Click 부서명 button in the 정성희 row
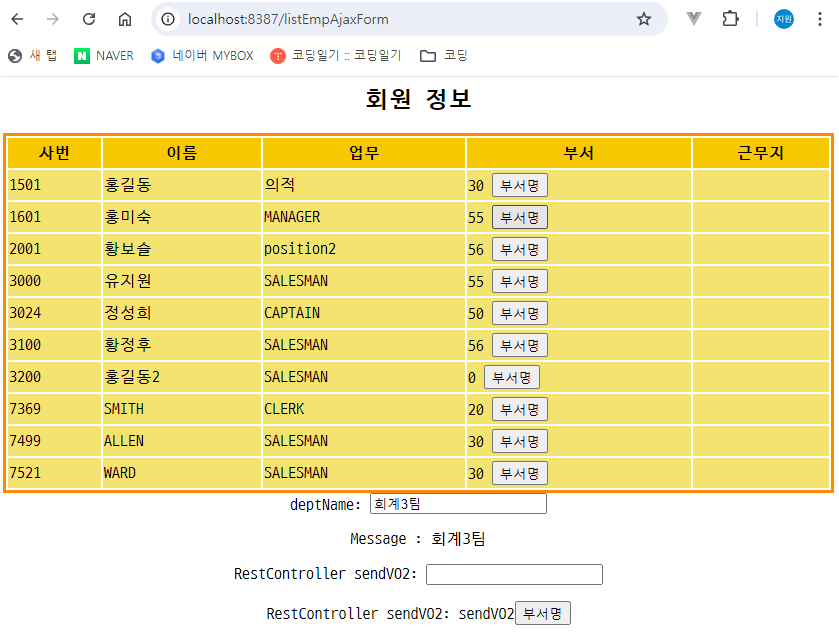Viewport: 839px width, 643px height. tap(520, 313)
